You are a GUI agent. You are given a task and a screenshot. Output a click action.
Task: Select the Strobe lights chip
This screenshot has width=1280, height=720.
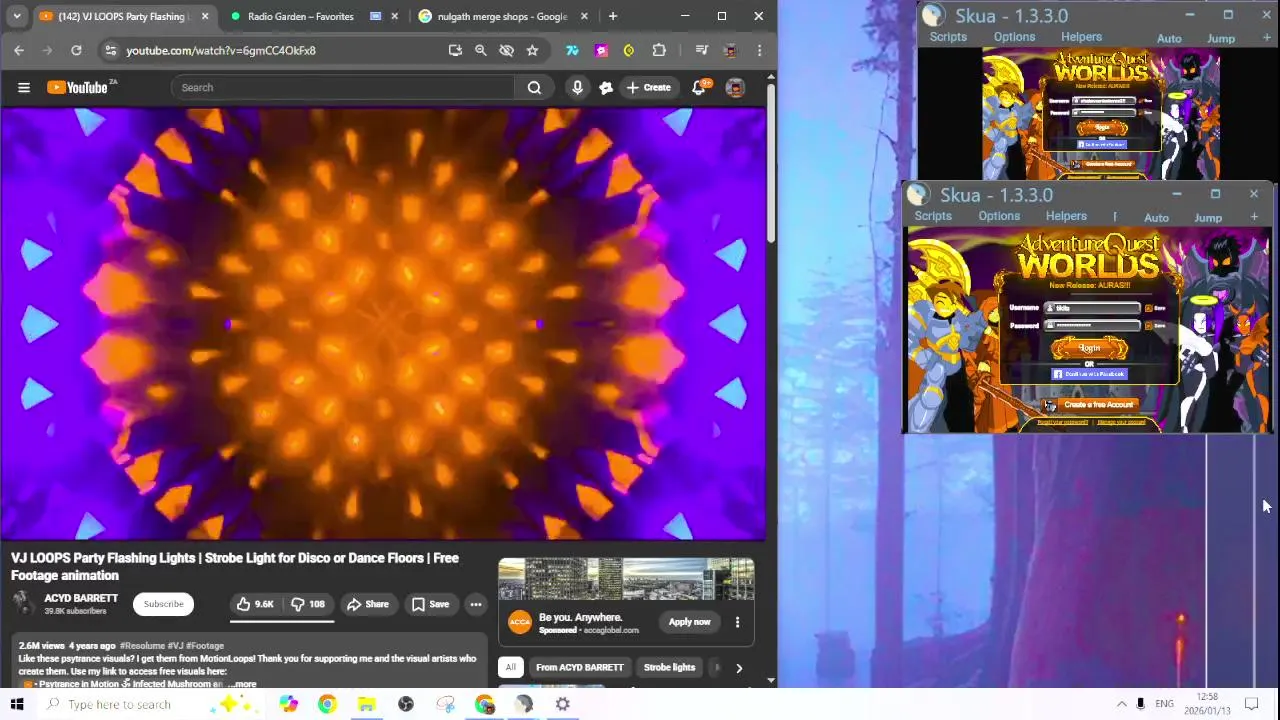[x=669, y=668]
